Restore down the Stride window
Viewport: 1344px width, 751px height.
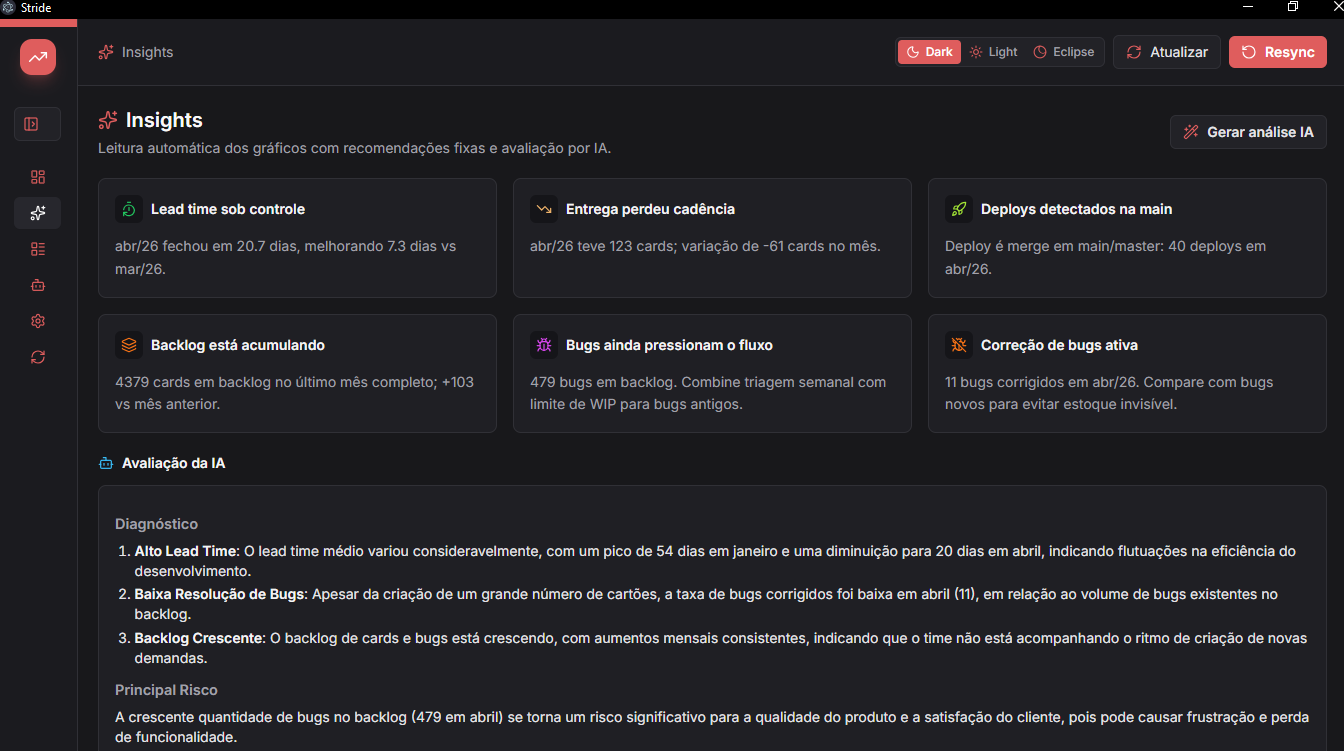coord(1293,7)
